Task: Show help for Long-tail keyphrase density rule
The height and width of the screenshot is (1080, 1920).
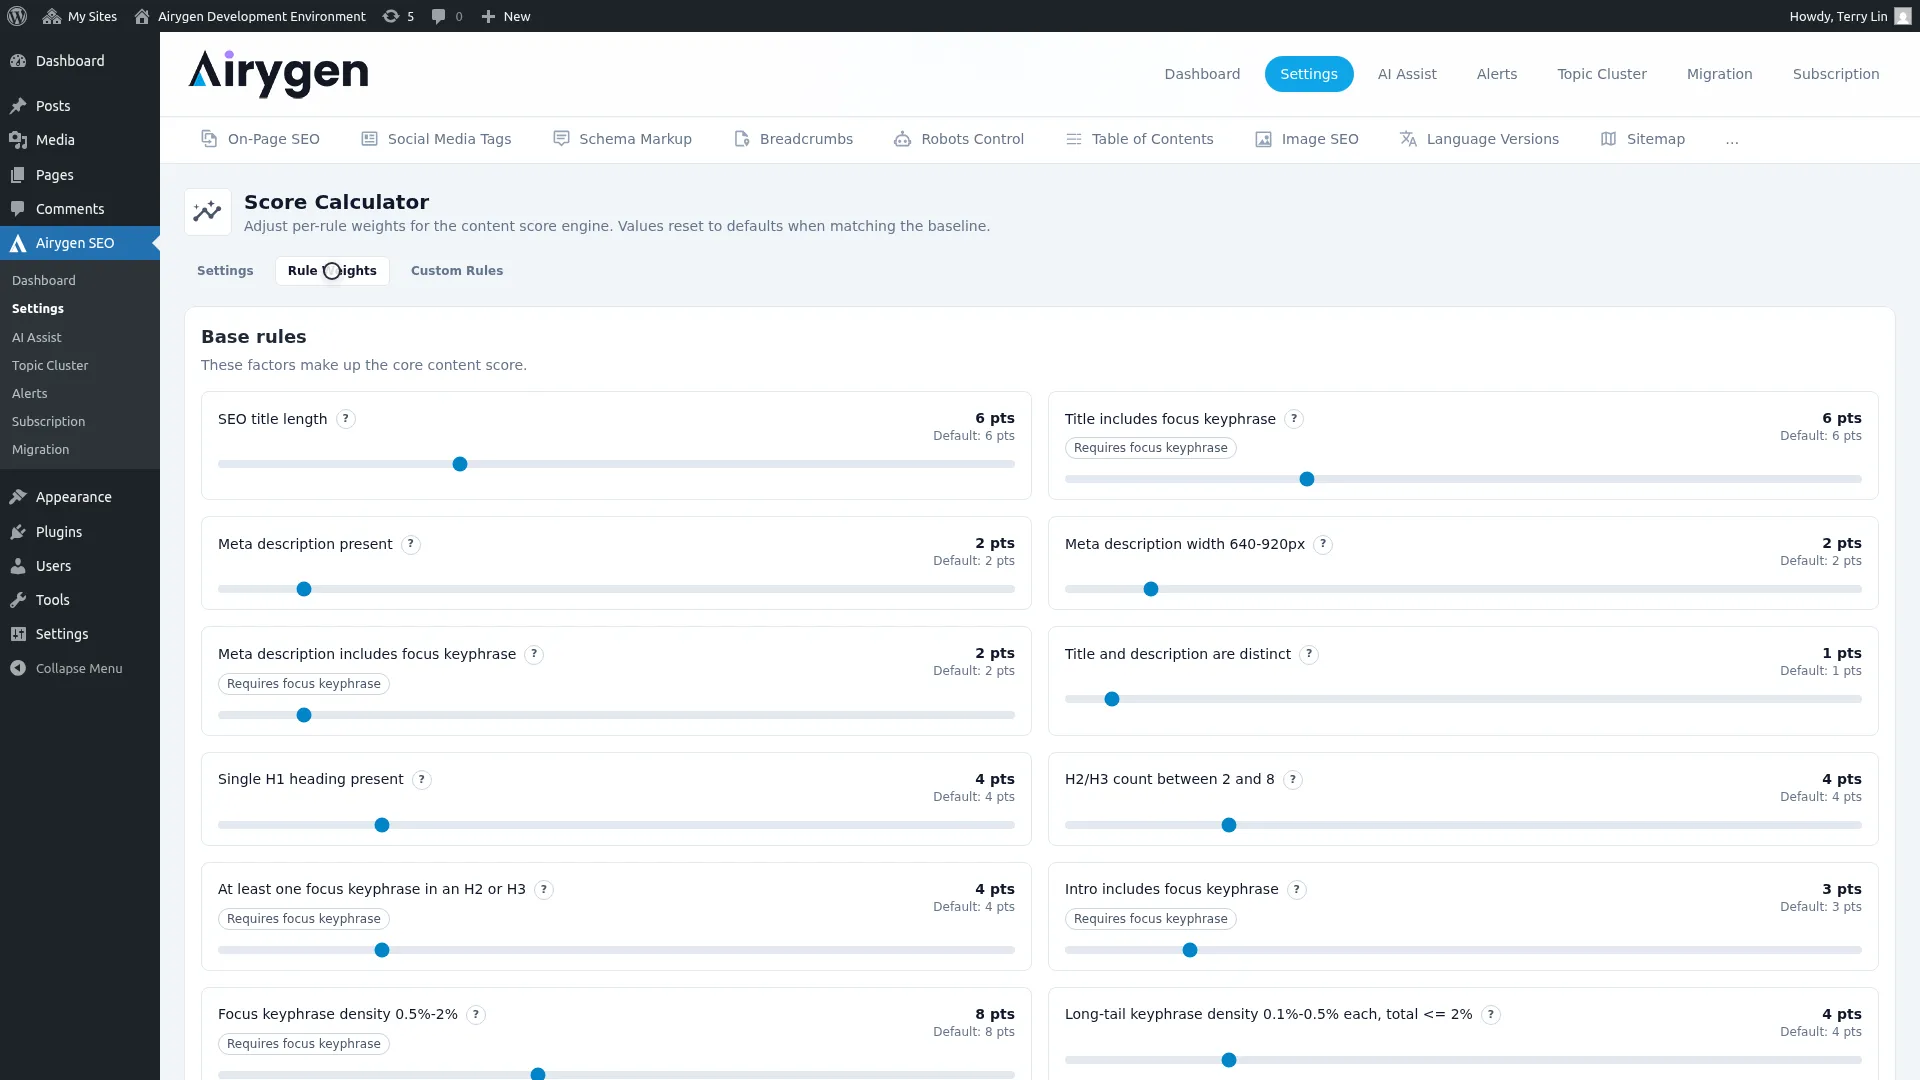Action: pyautogui.click(x=1491, y=1014)
